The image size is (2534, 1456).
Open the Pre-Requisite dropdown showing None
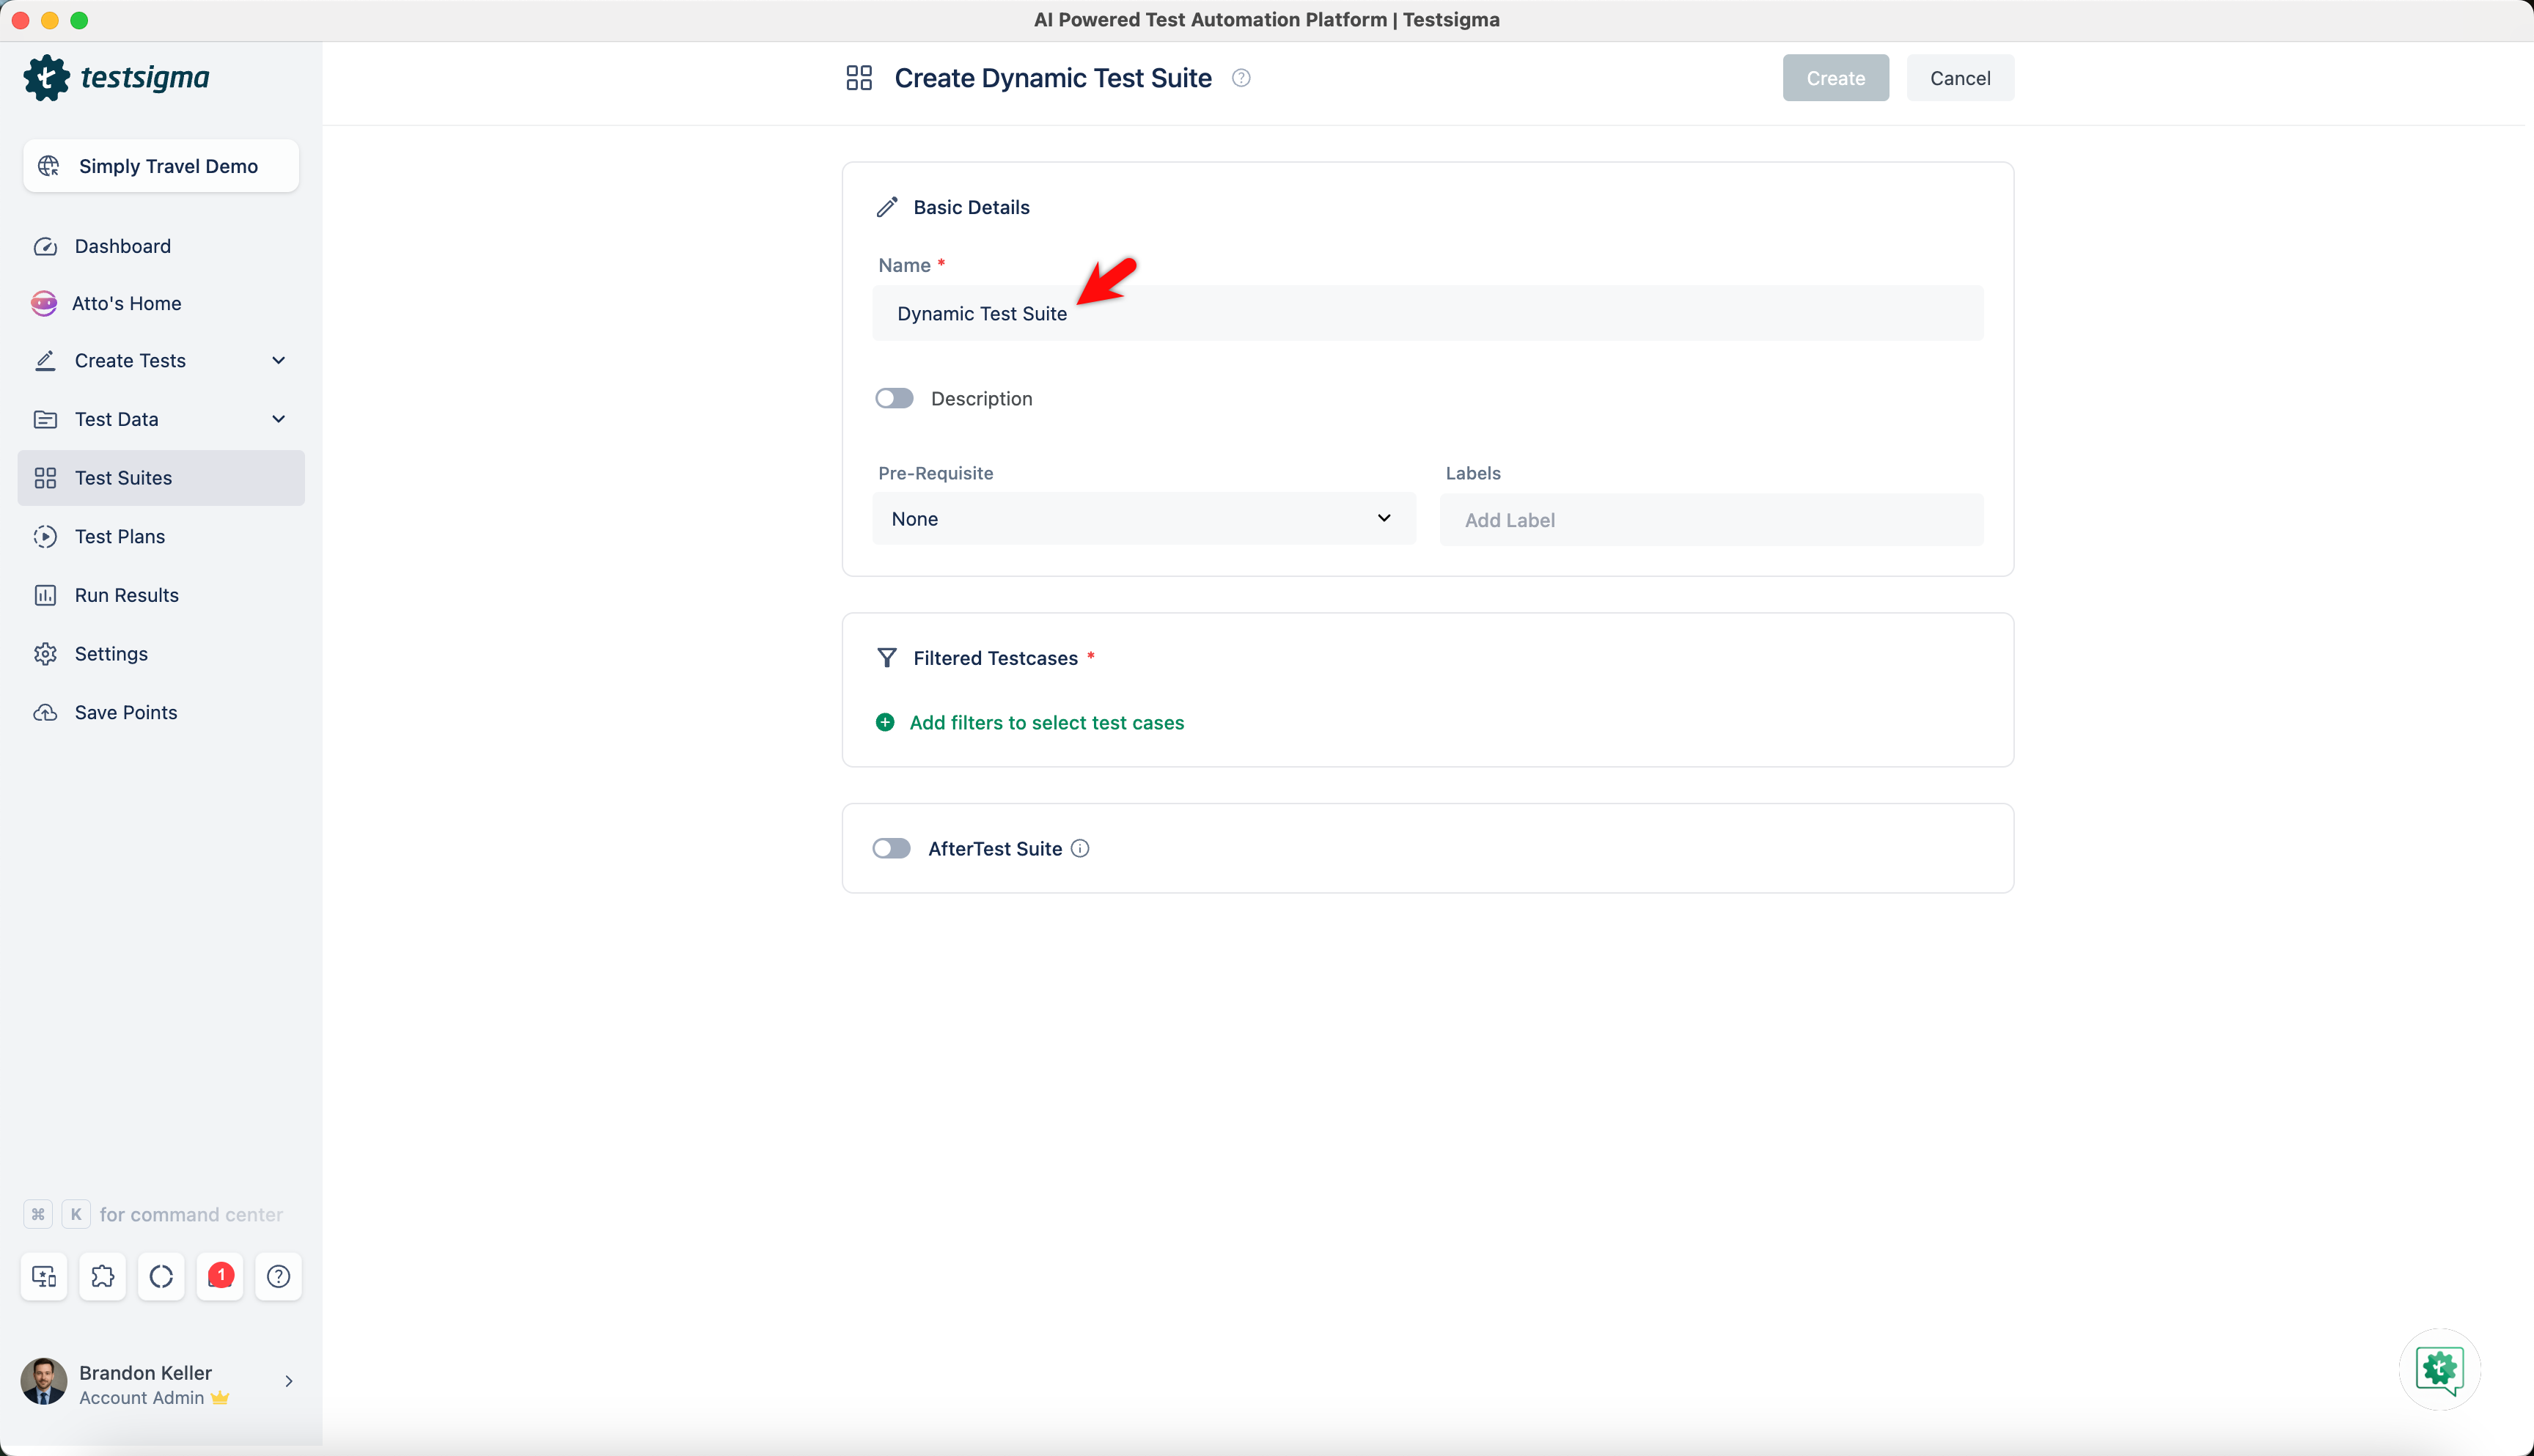click(1142, 518)
